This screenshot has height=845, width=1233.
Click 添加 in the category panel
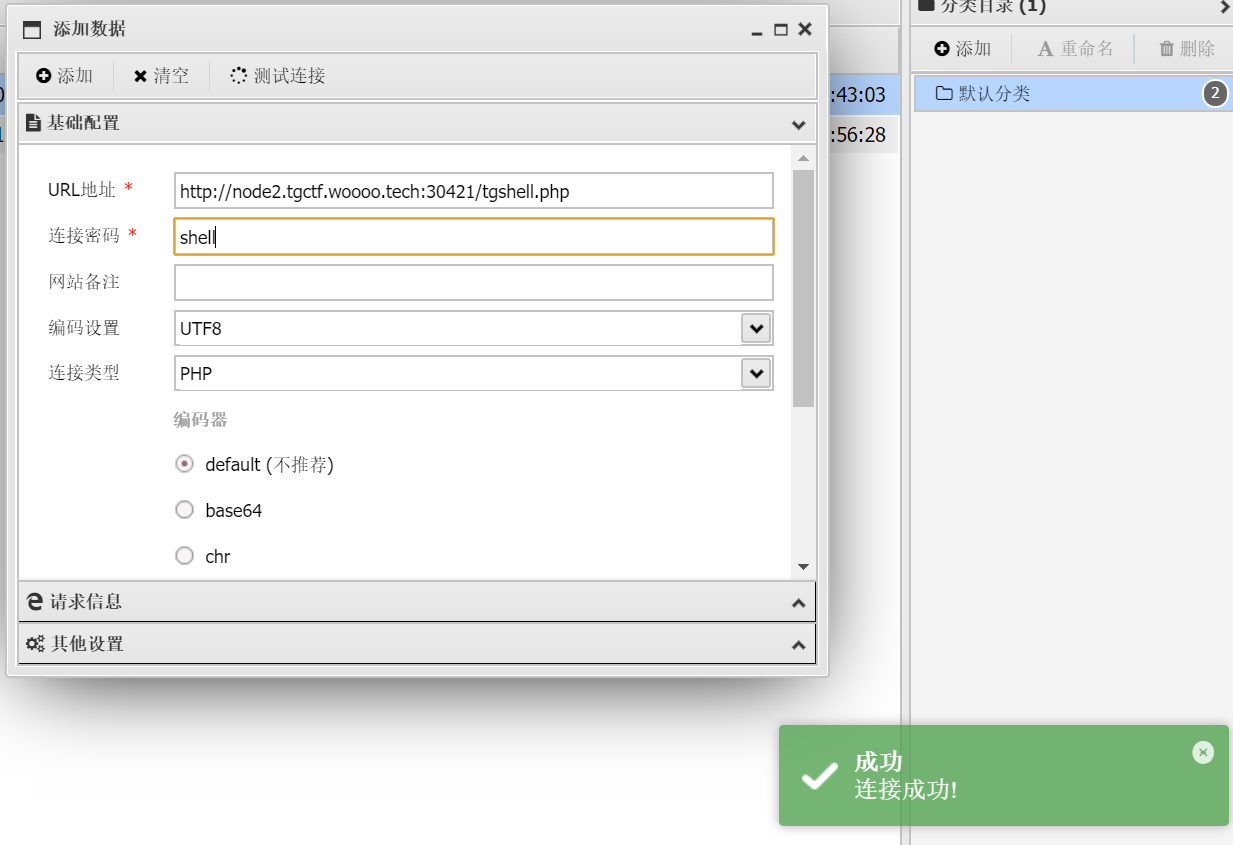pos(962,49)
